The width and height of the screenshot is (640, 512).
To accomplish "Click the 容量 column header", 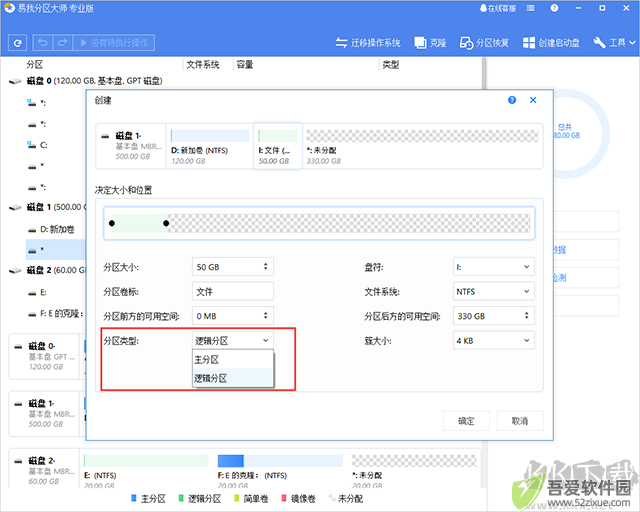I will 245,65.
